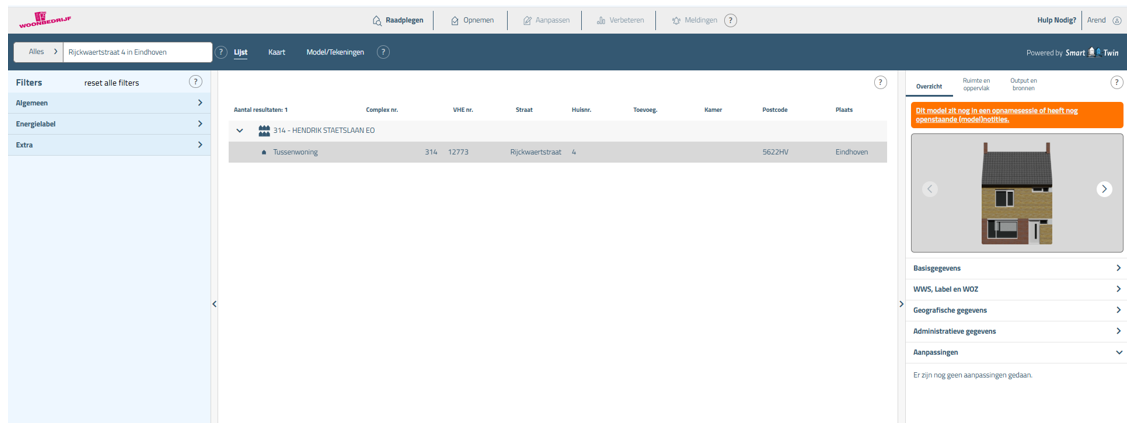Image resolution: width=1134 pixels, height=430 pixels.
Task: Click help icon next to search field
Action: [x=221, y=52]
